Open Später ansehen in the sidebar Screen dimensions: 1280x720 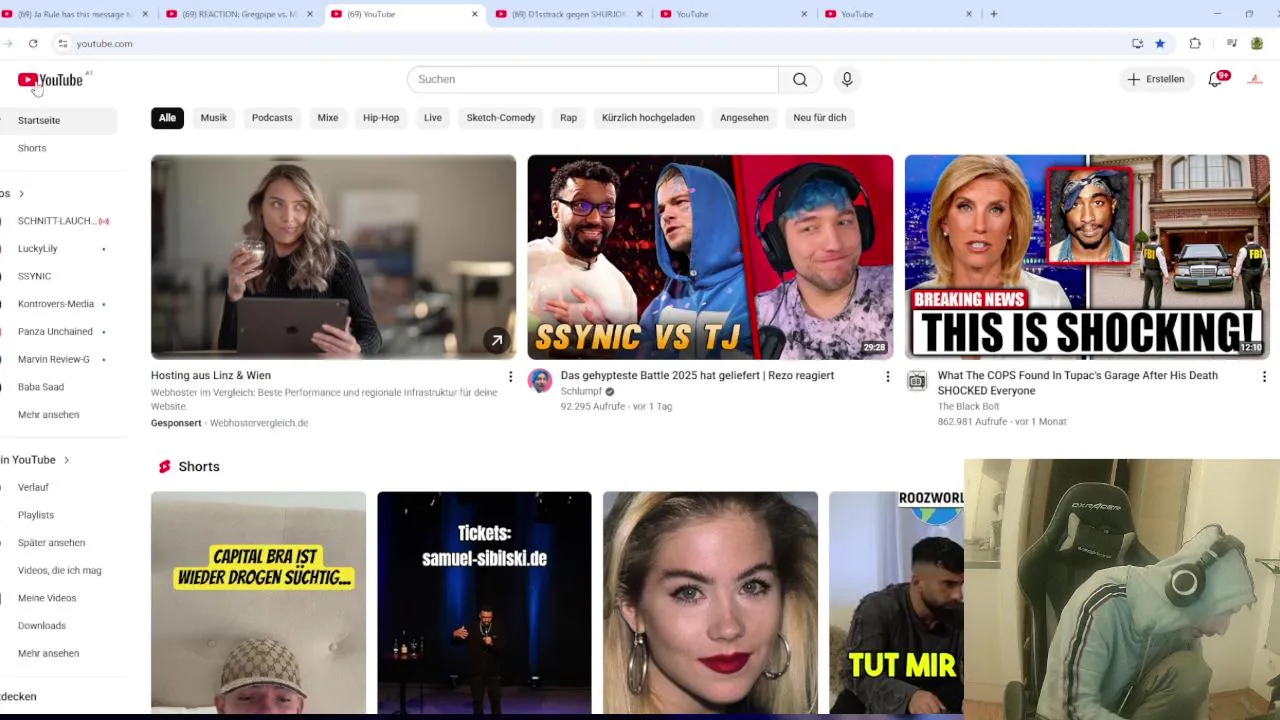click(x=51, y=543)
